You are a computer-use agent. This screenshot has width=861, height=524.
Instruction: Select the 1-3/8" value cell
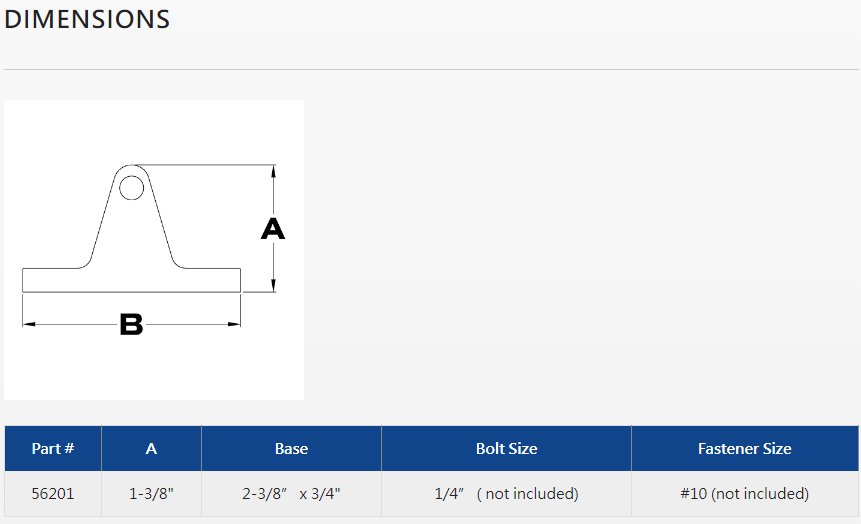pos(151,493)
